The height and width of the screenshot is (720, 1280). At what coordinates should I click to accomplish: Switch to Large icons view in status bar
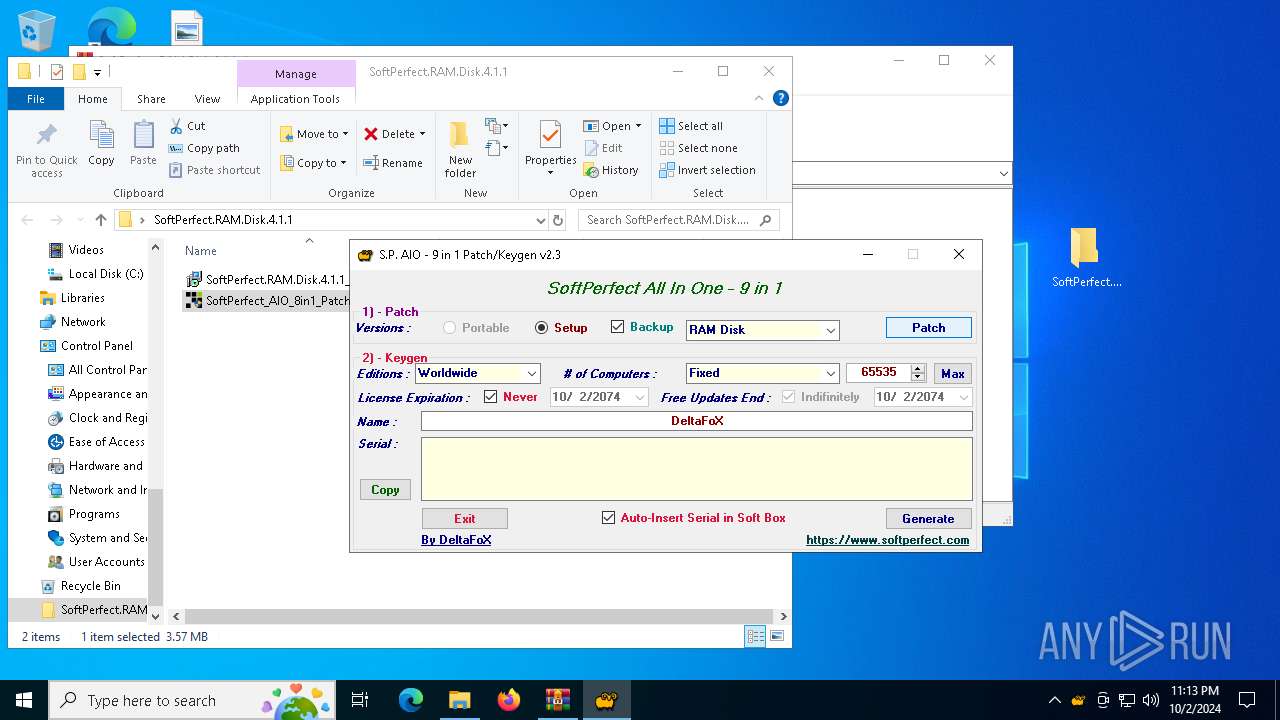point(776,636)
